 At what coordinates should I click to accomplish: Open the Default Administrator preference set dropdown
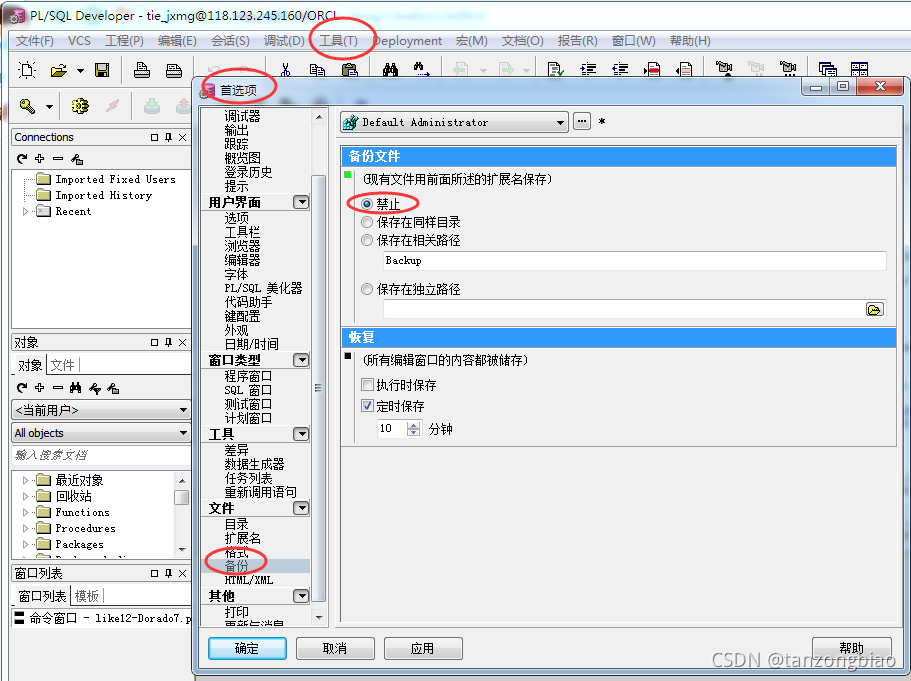point(454,122)
